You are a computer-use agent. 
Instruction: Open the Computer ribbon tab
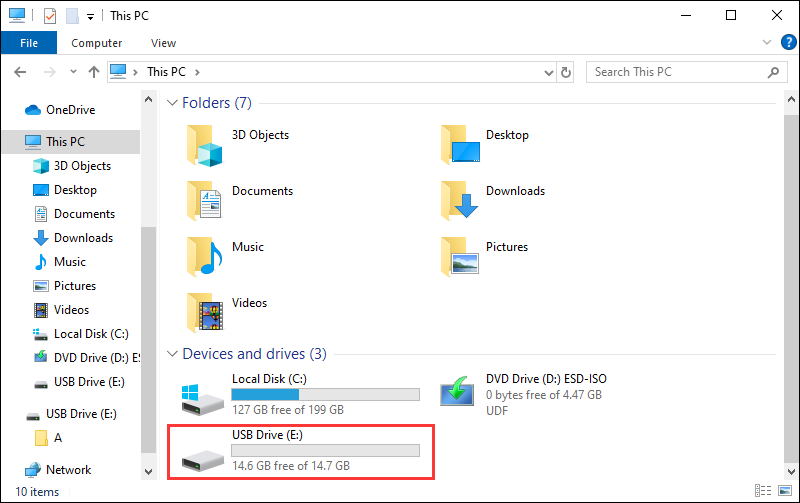click(x=97, y=43)
